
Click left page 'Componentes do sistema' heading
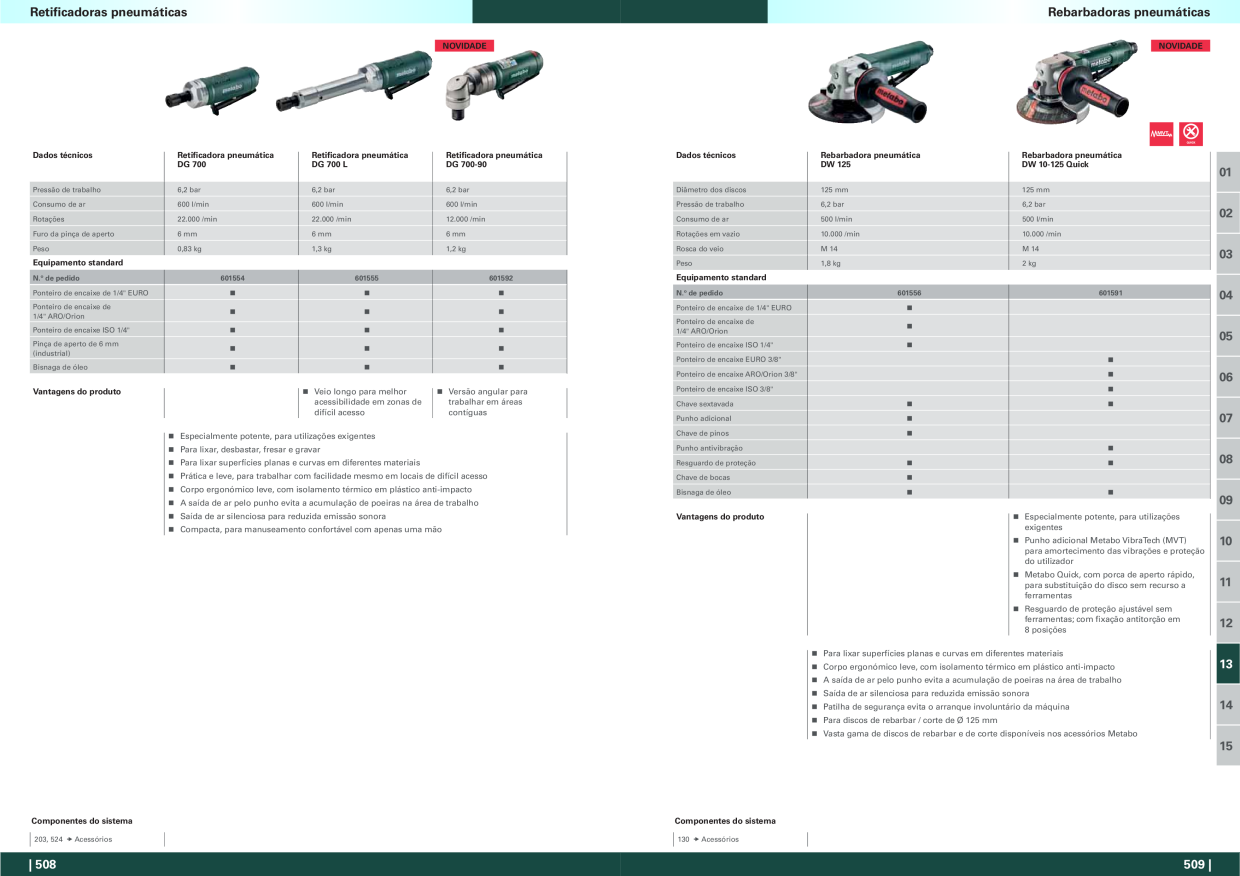pos(82,821)
